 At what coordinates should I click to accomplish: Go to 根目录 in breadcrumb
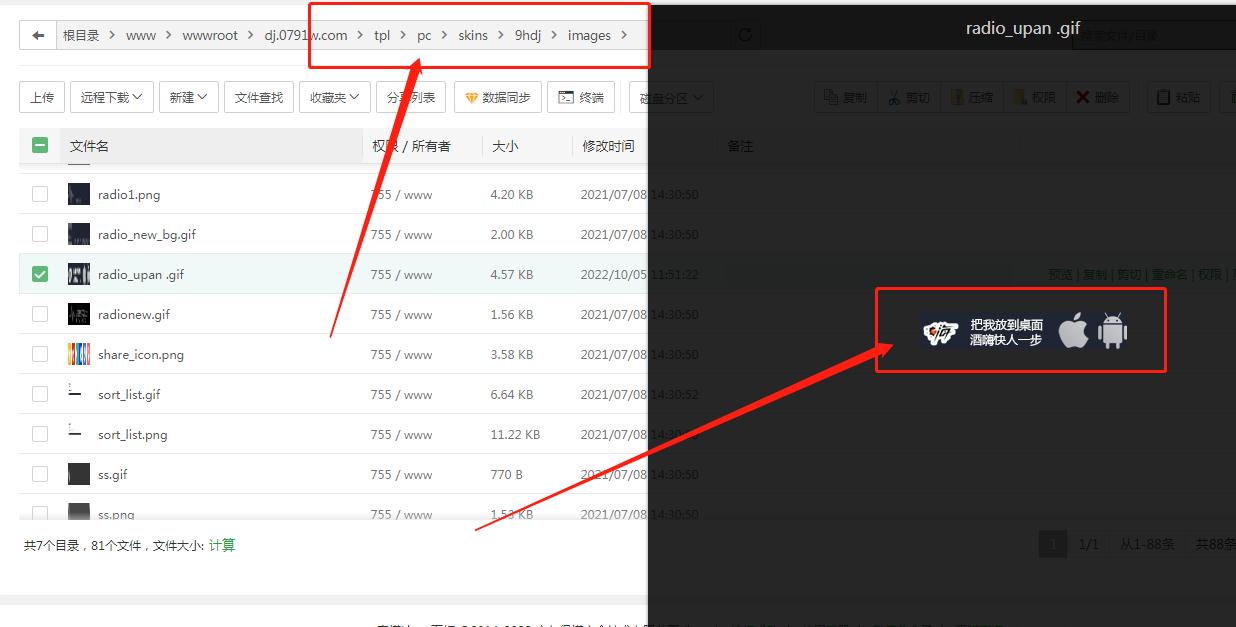click(x=81, y=35)
